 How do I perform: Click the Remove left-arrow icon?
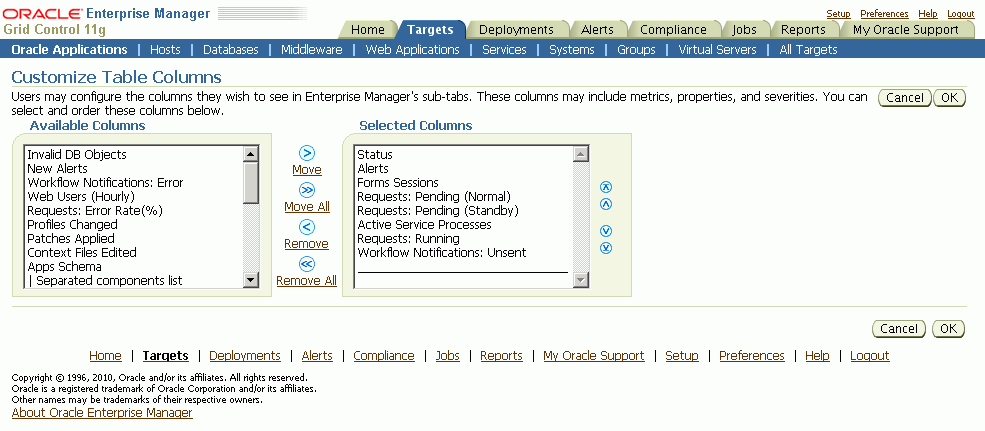pyautogui.click(x=307, y=227)
